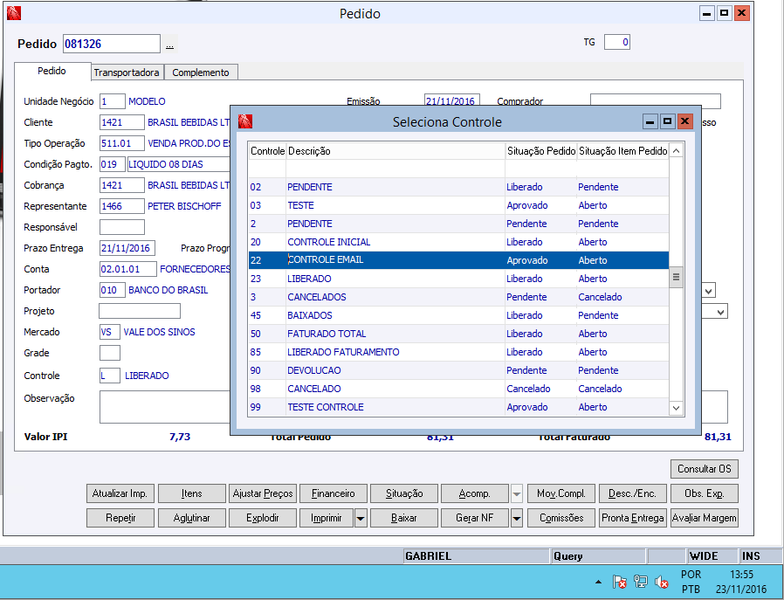Open the Financeiro button
The width and height of the screenshot is (784, 600).
(333, 494)
